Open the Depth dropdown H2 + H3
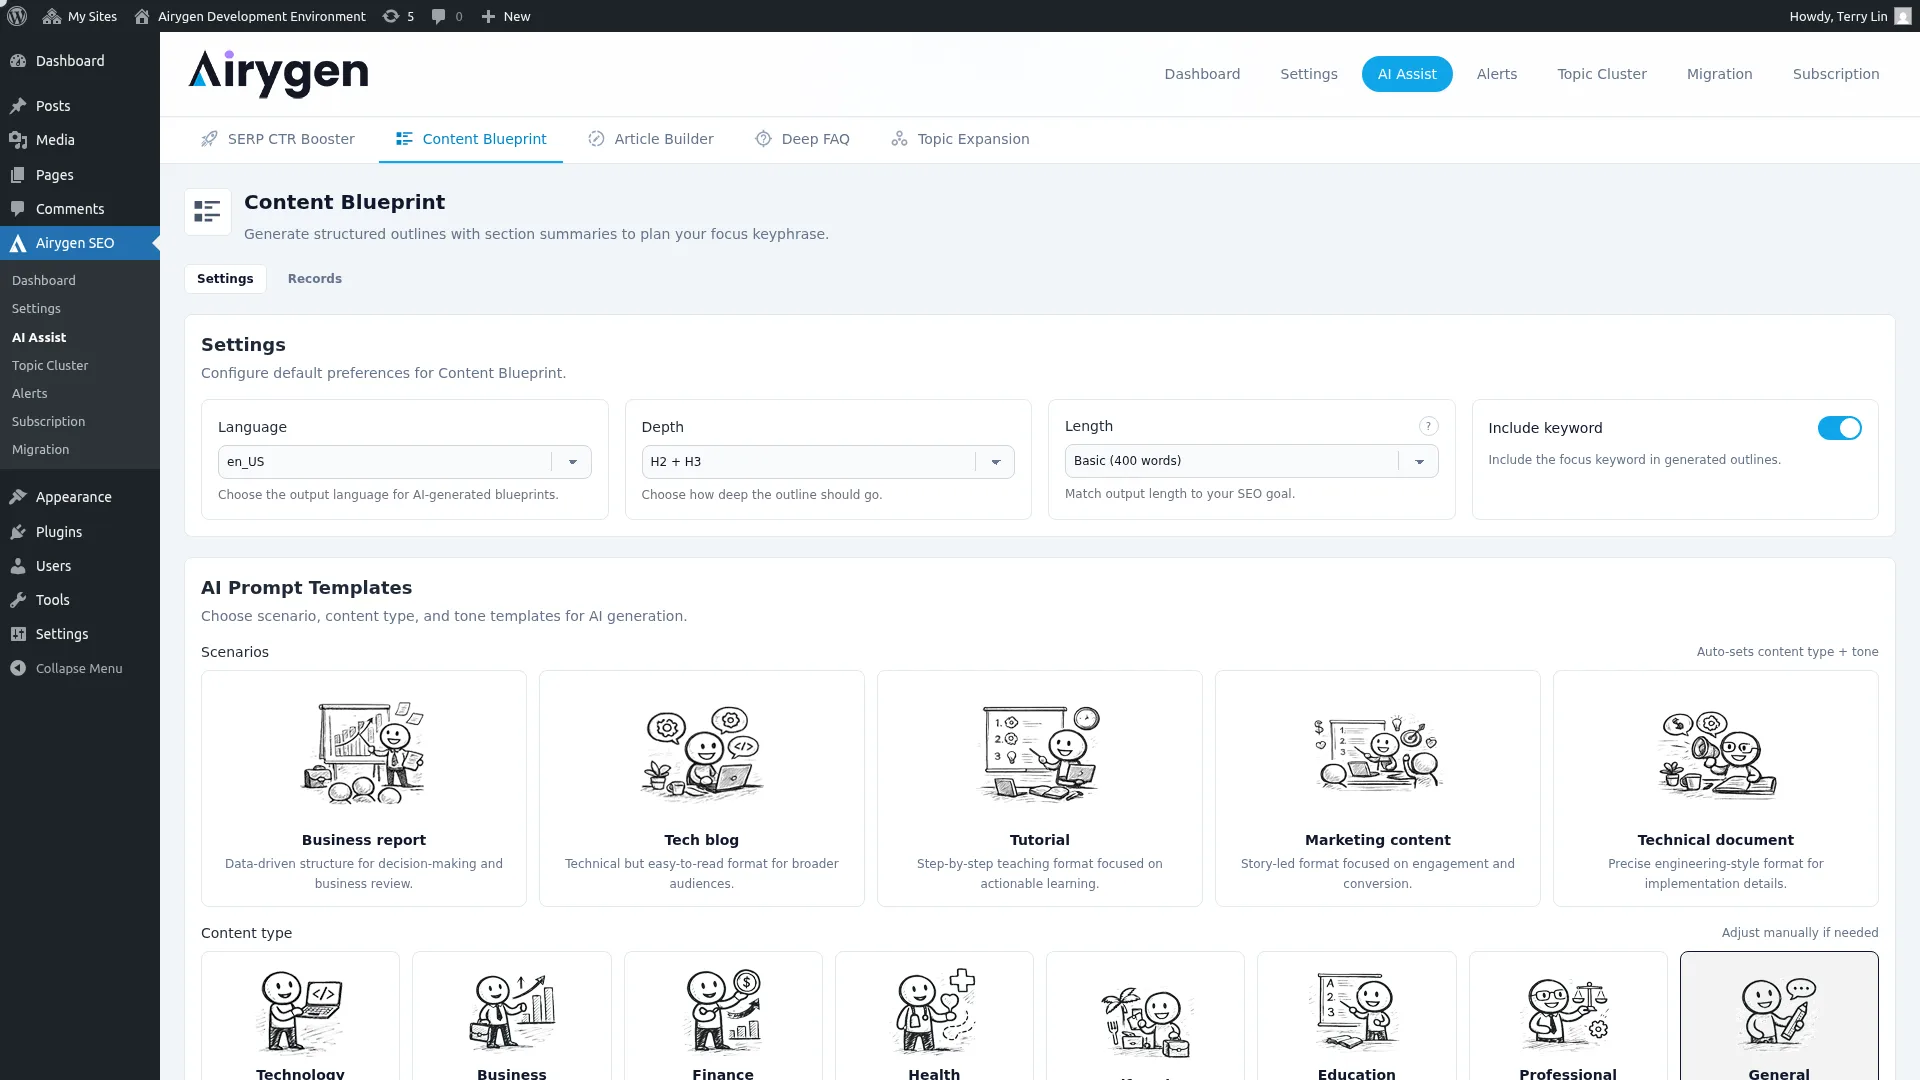 (828, 462)
